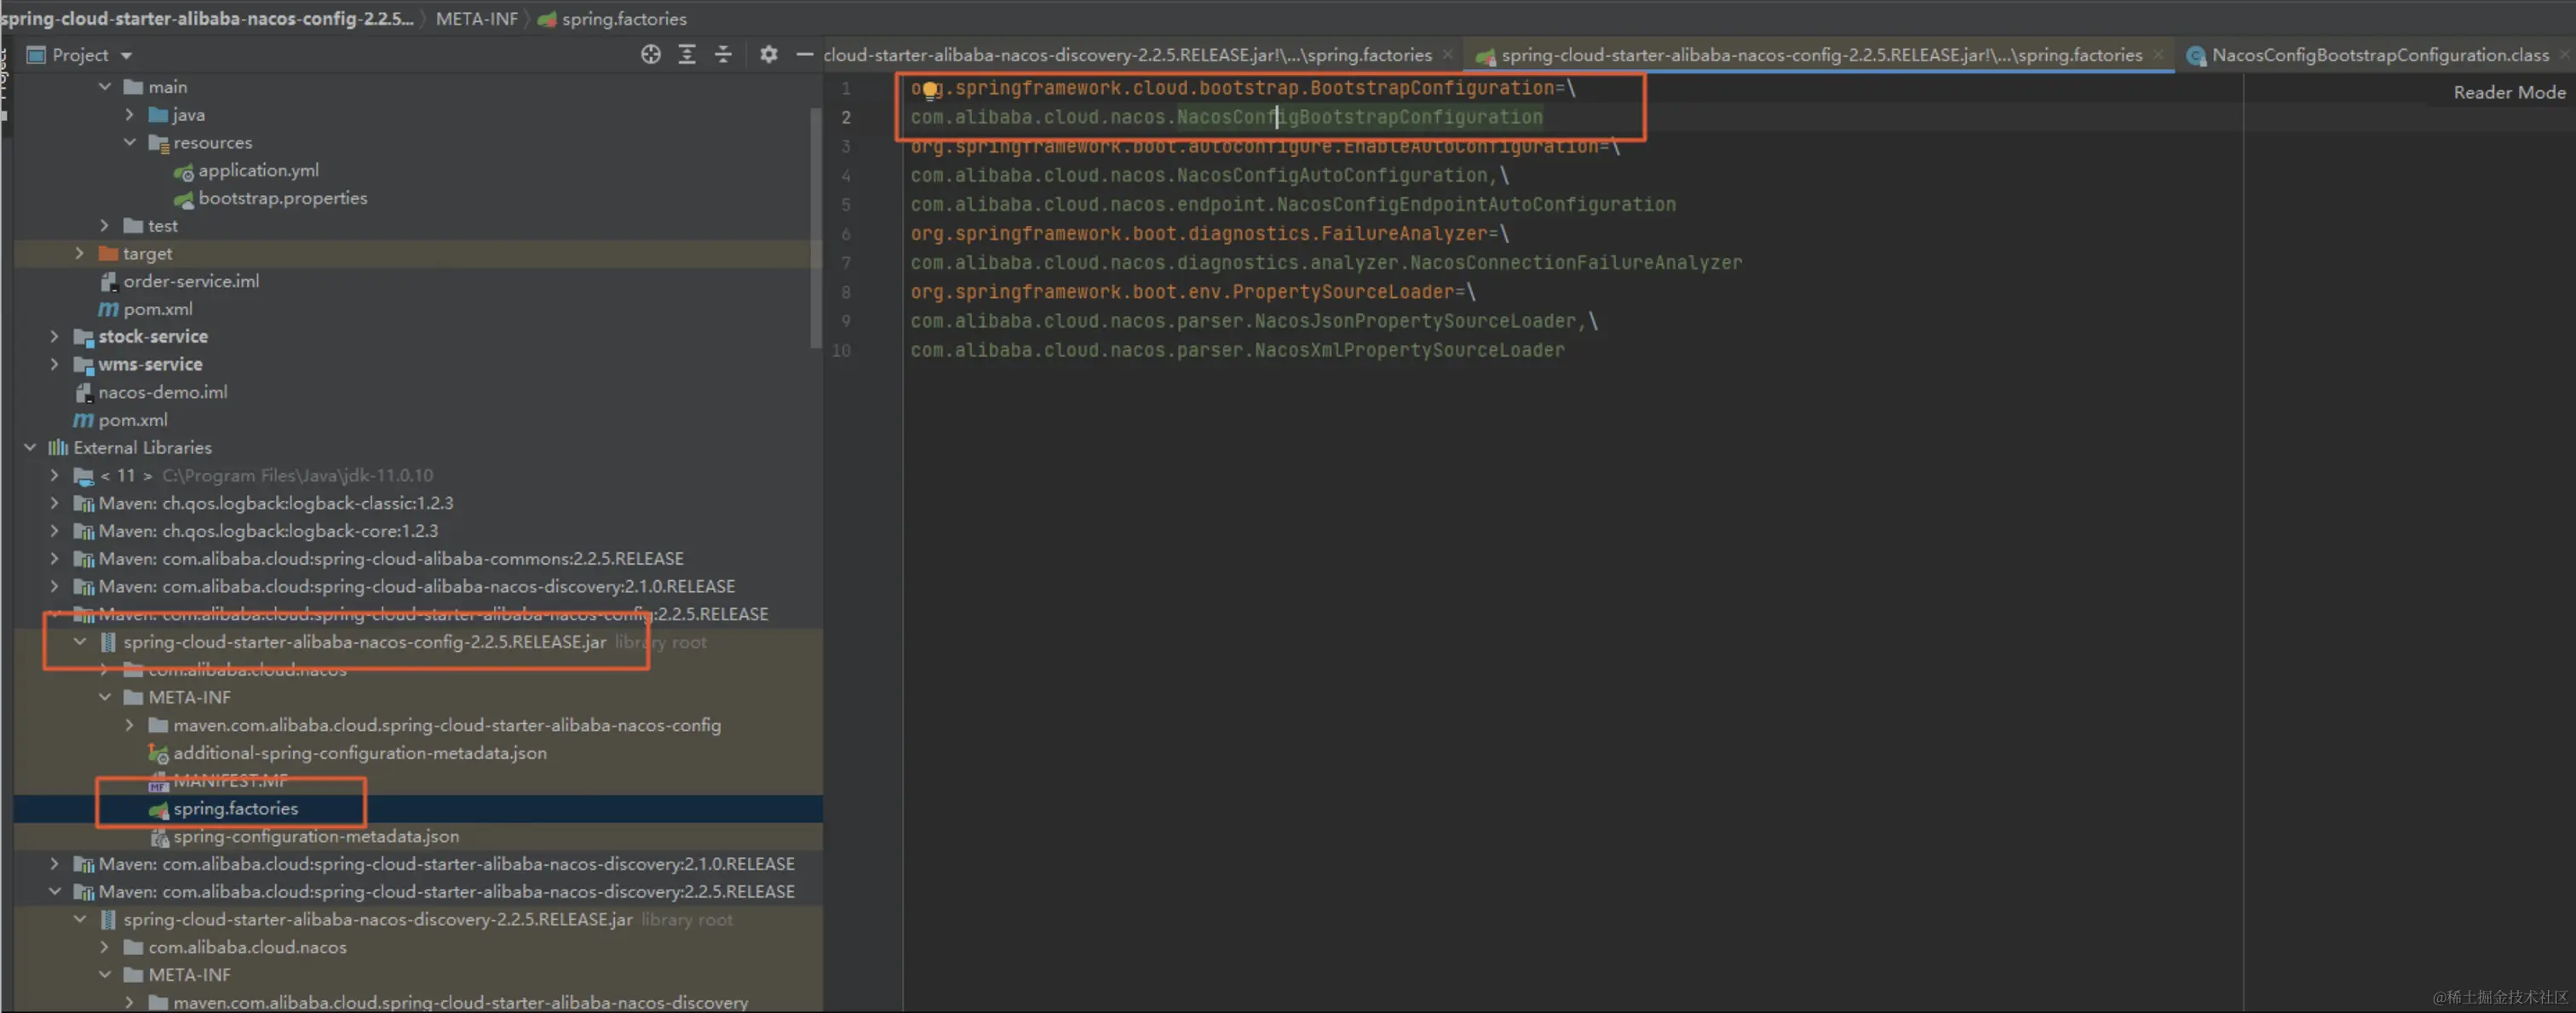
Task: Click the locate/select opened file icon
Action: click(x=650, y=55)
